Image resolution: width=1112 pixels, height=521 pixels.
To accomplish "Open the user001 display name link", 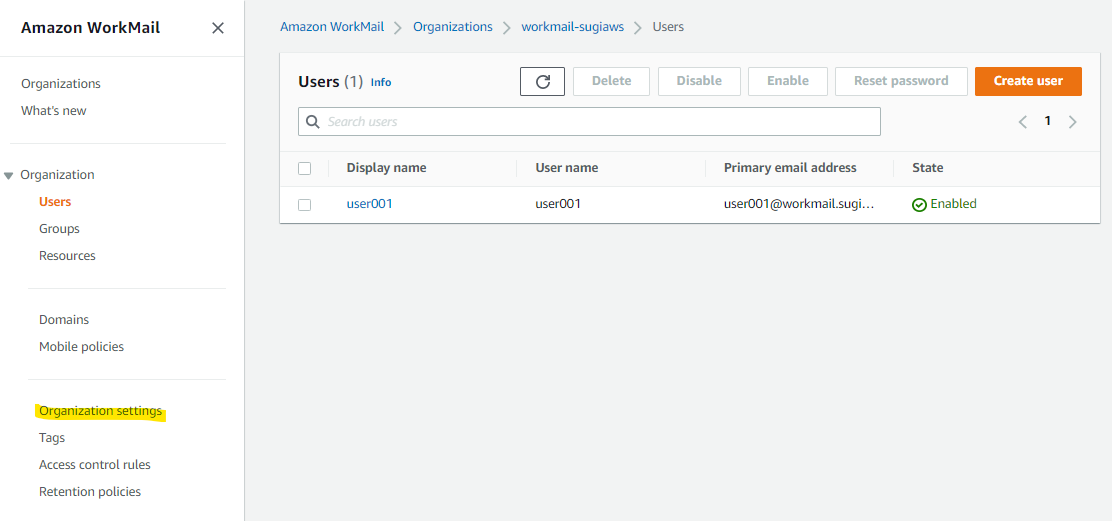I will click(x=369, y=204).
